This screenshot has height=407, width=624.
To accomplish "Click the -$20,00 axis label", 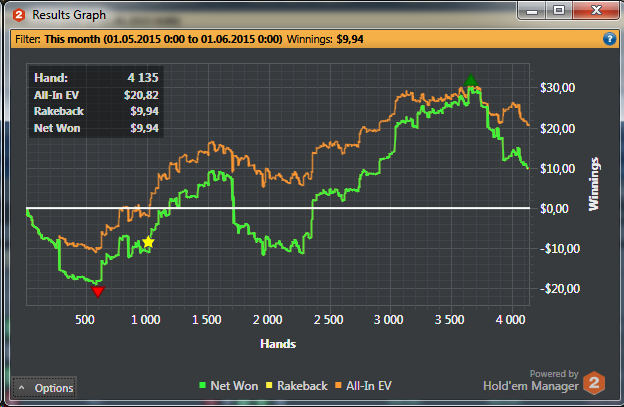I will point(560,288).
